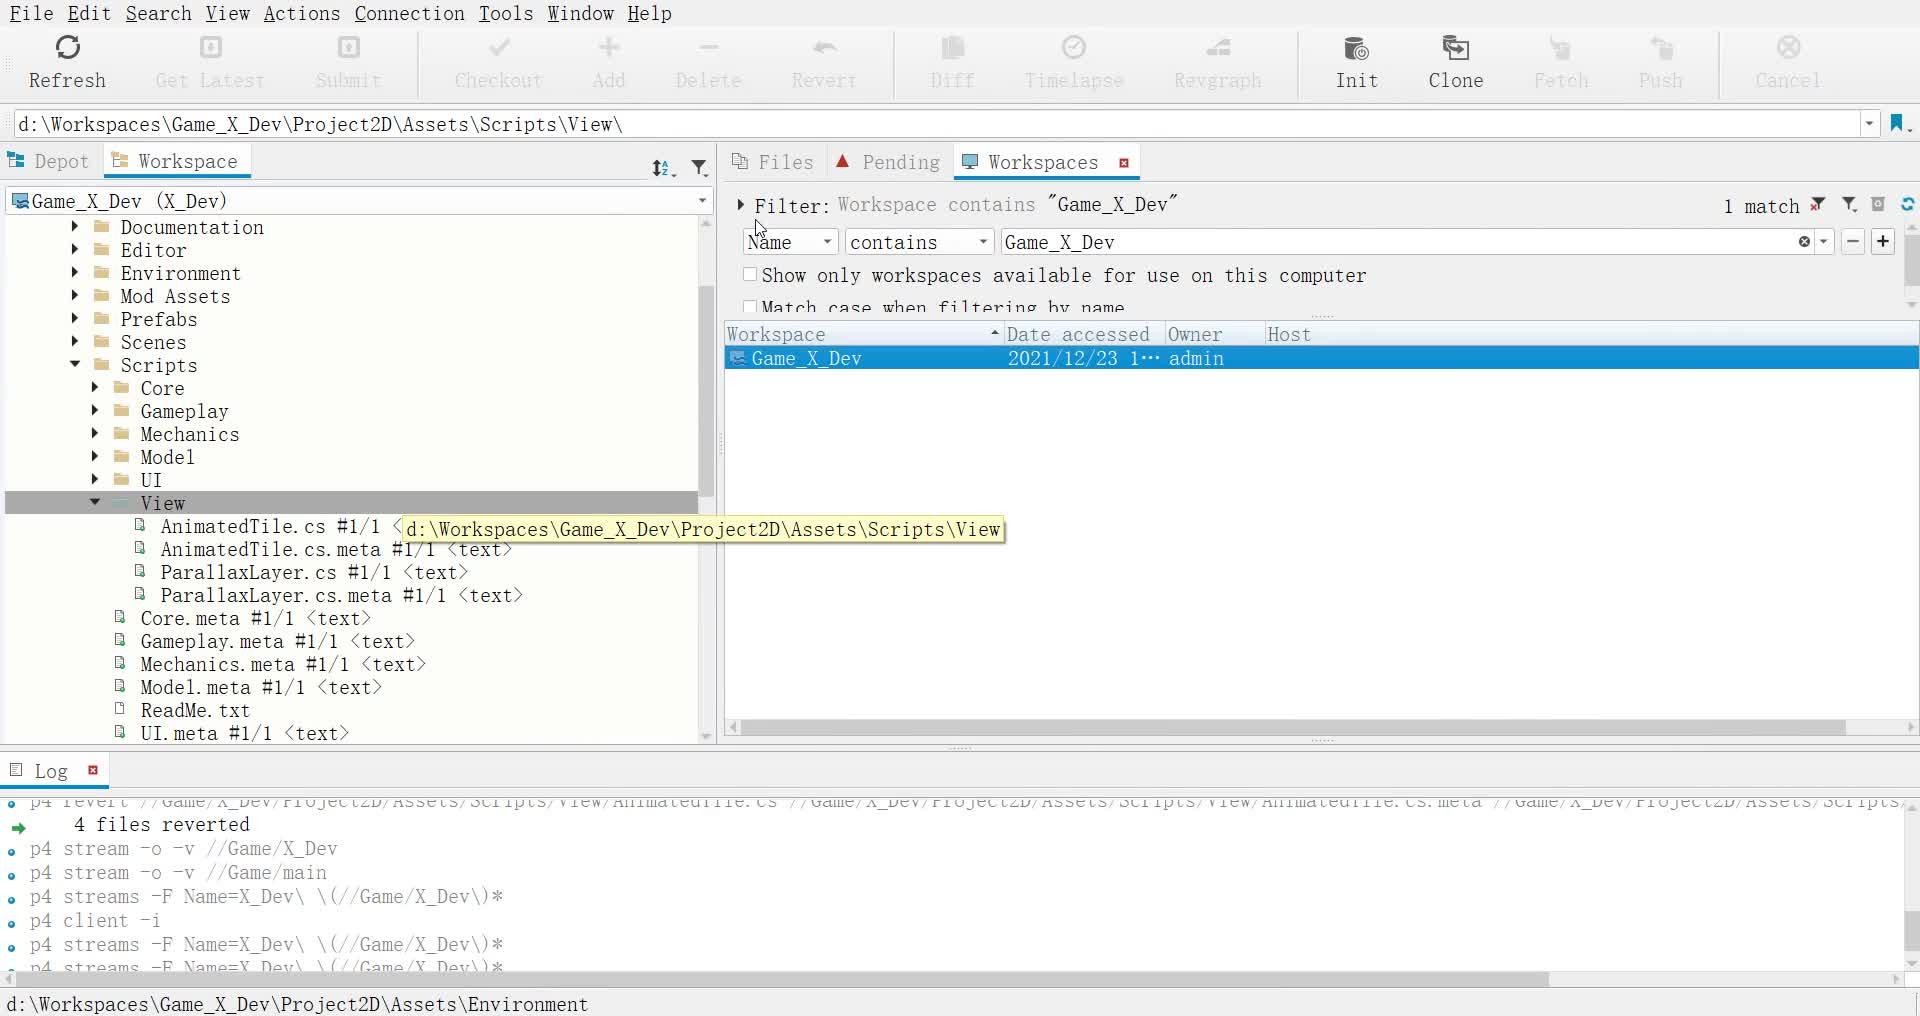1920x1016 pixels.
Task: Collapse the View folder
Action: (95, 502)
